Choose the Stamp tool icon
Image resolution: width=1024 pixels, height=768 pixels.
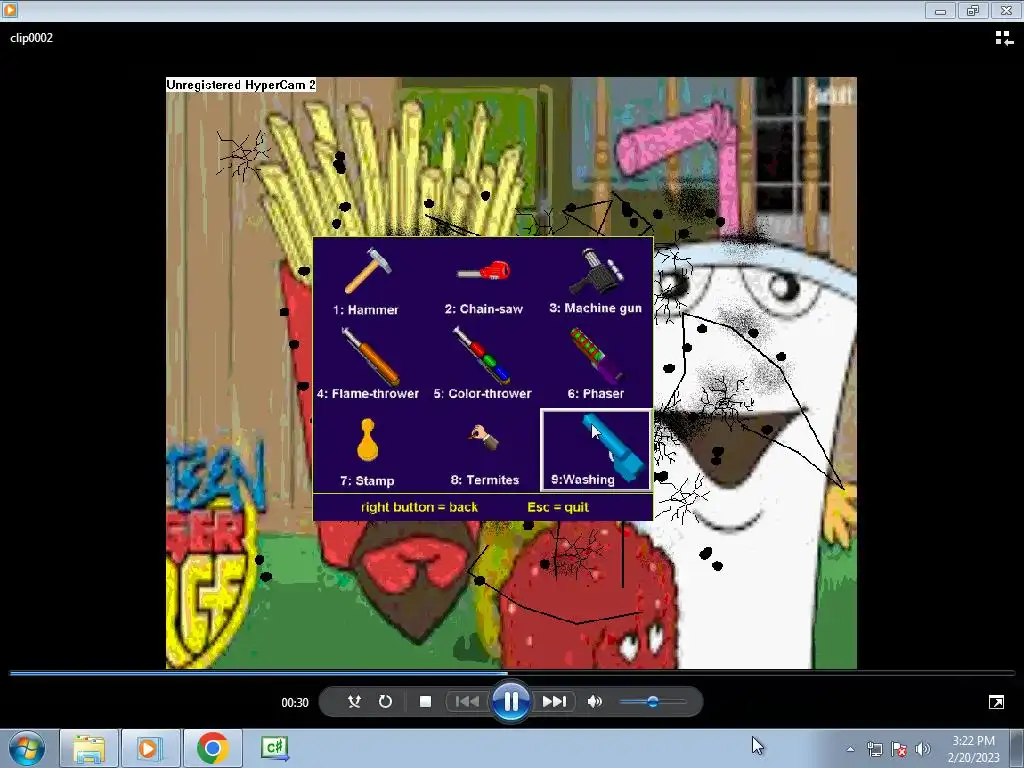[x=368, y=440]
